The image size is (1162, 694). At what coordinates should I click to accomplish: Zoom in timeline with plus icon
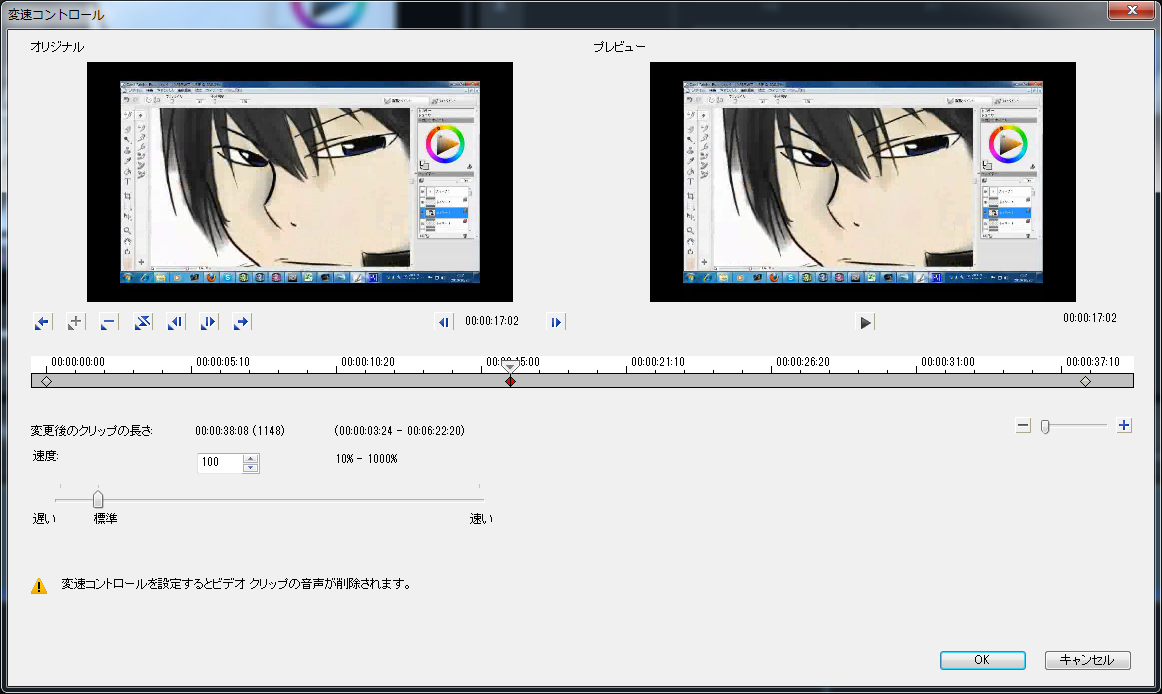tap(1124, 425)
